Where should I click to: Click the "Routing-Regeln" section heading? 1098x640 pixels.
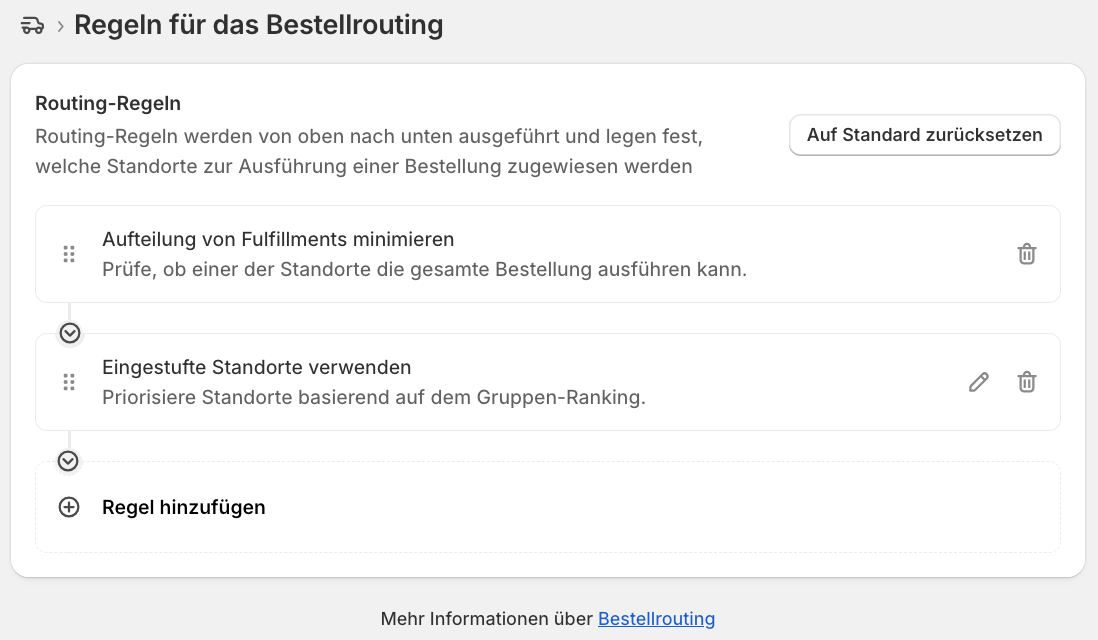click(108, 103)
